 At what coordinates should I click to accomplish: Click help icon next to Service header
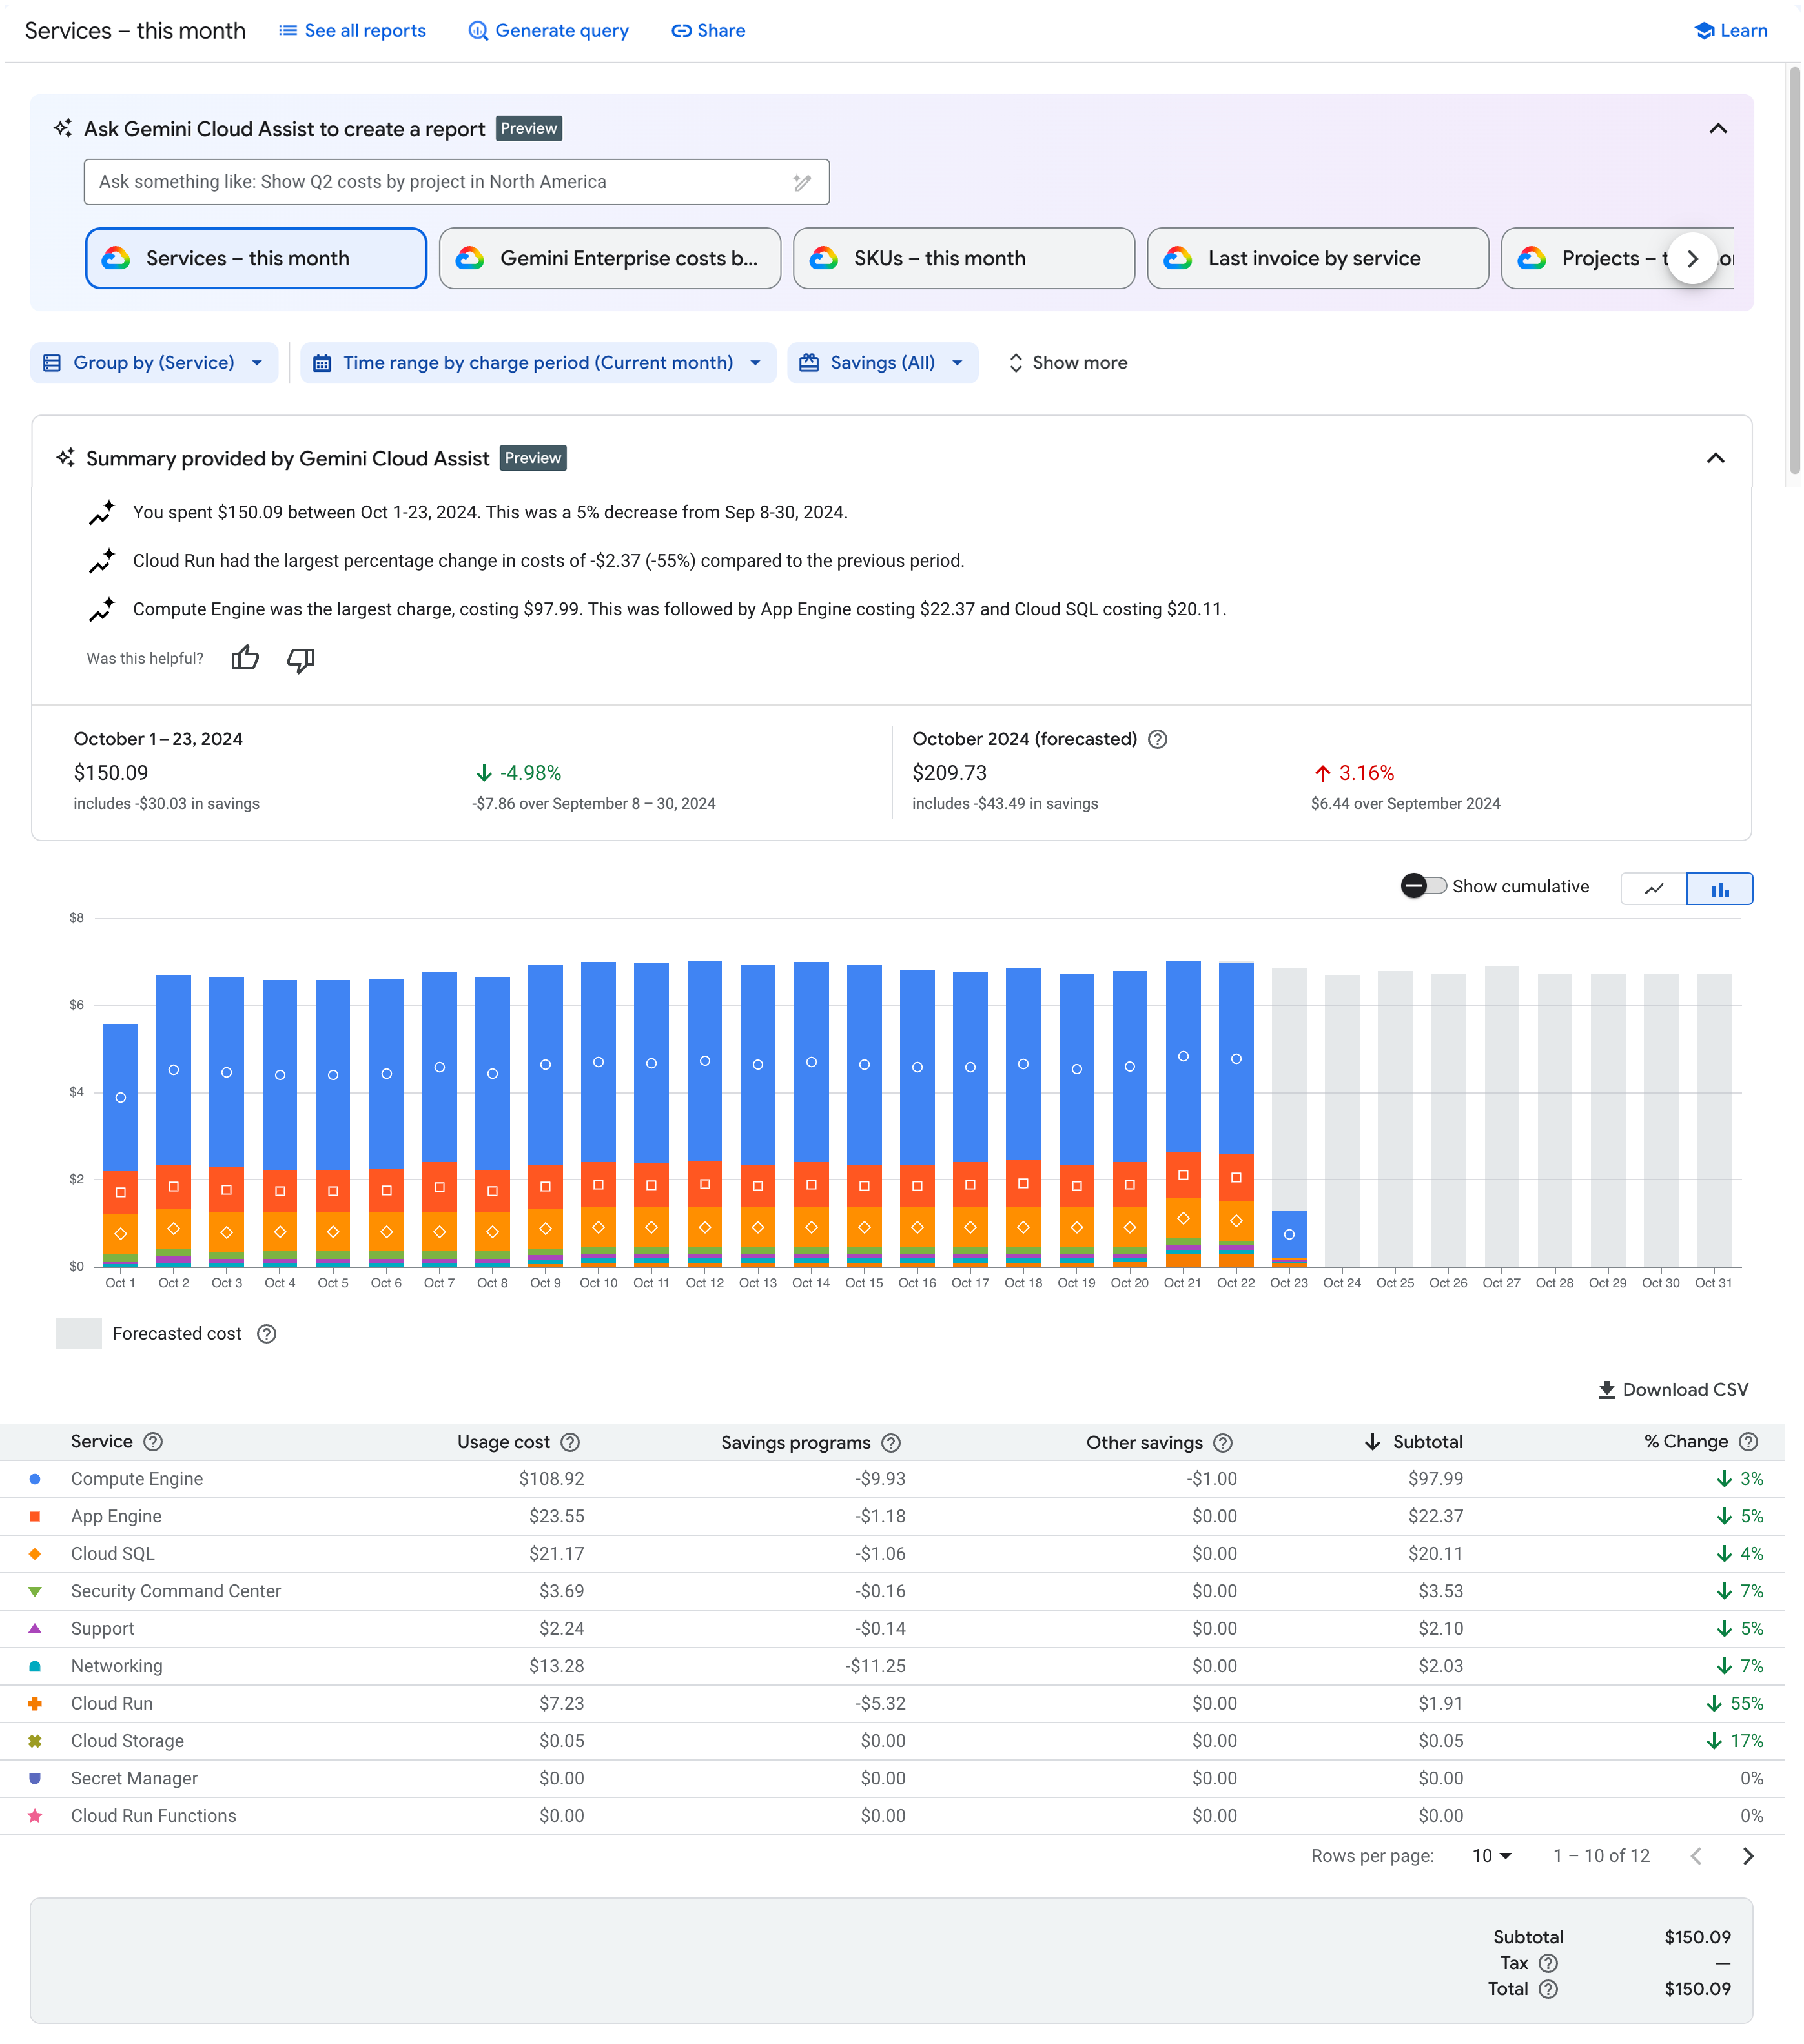tap(153, 1442)
